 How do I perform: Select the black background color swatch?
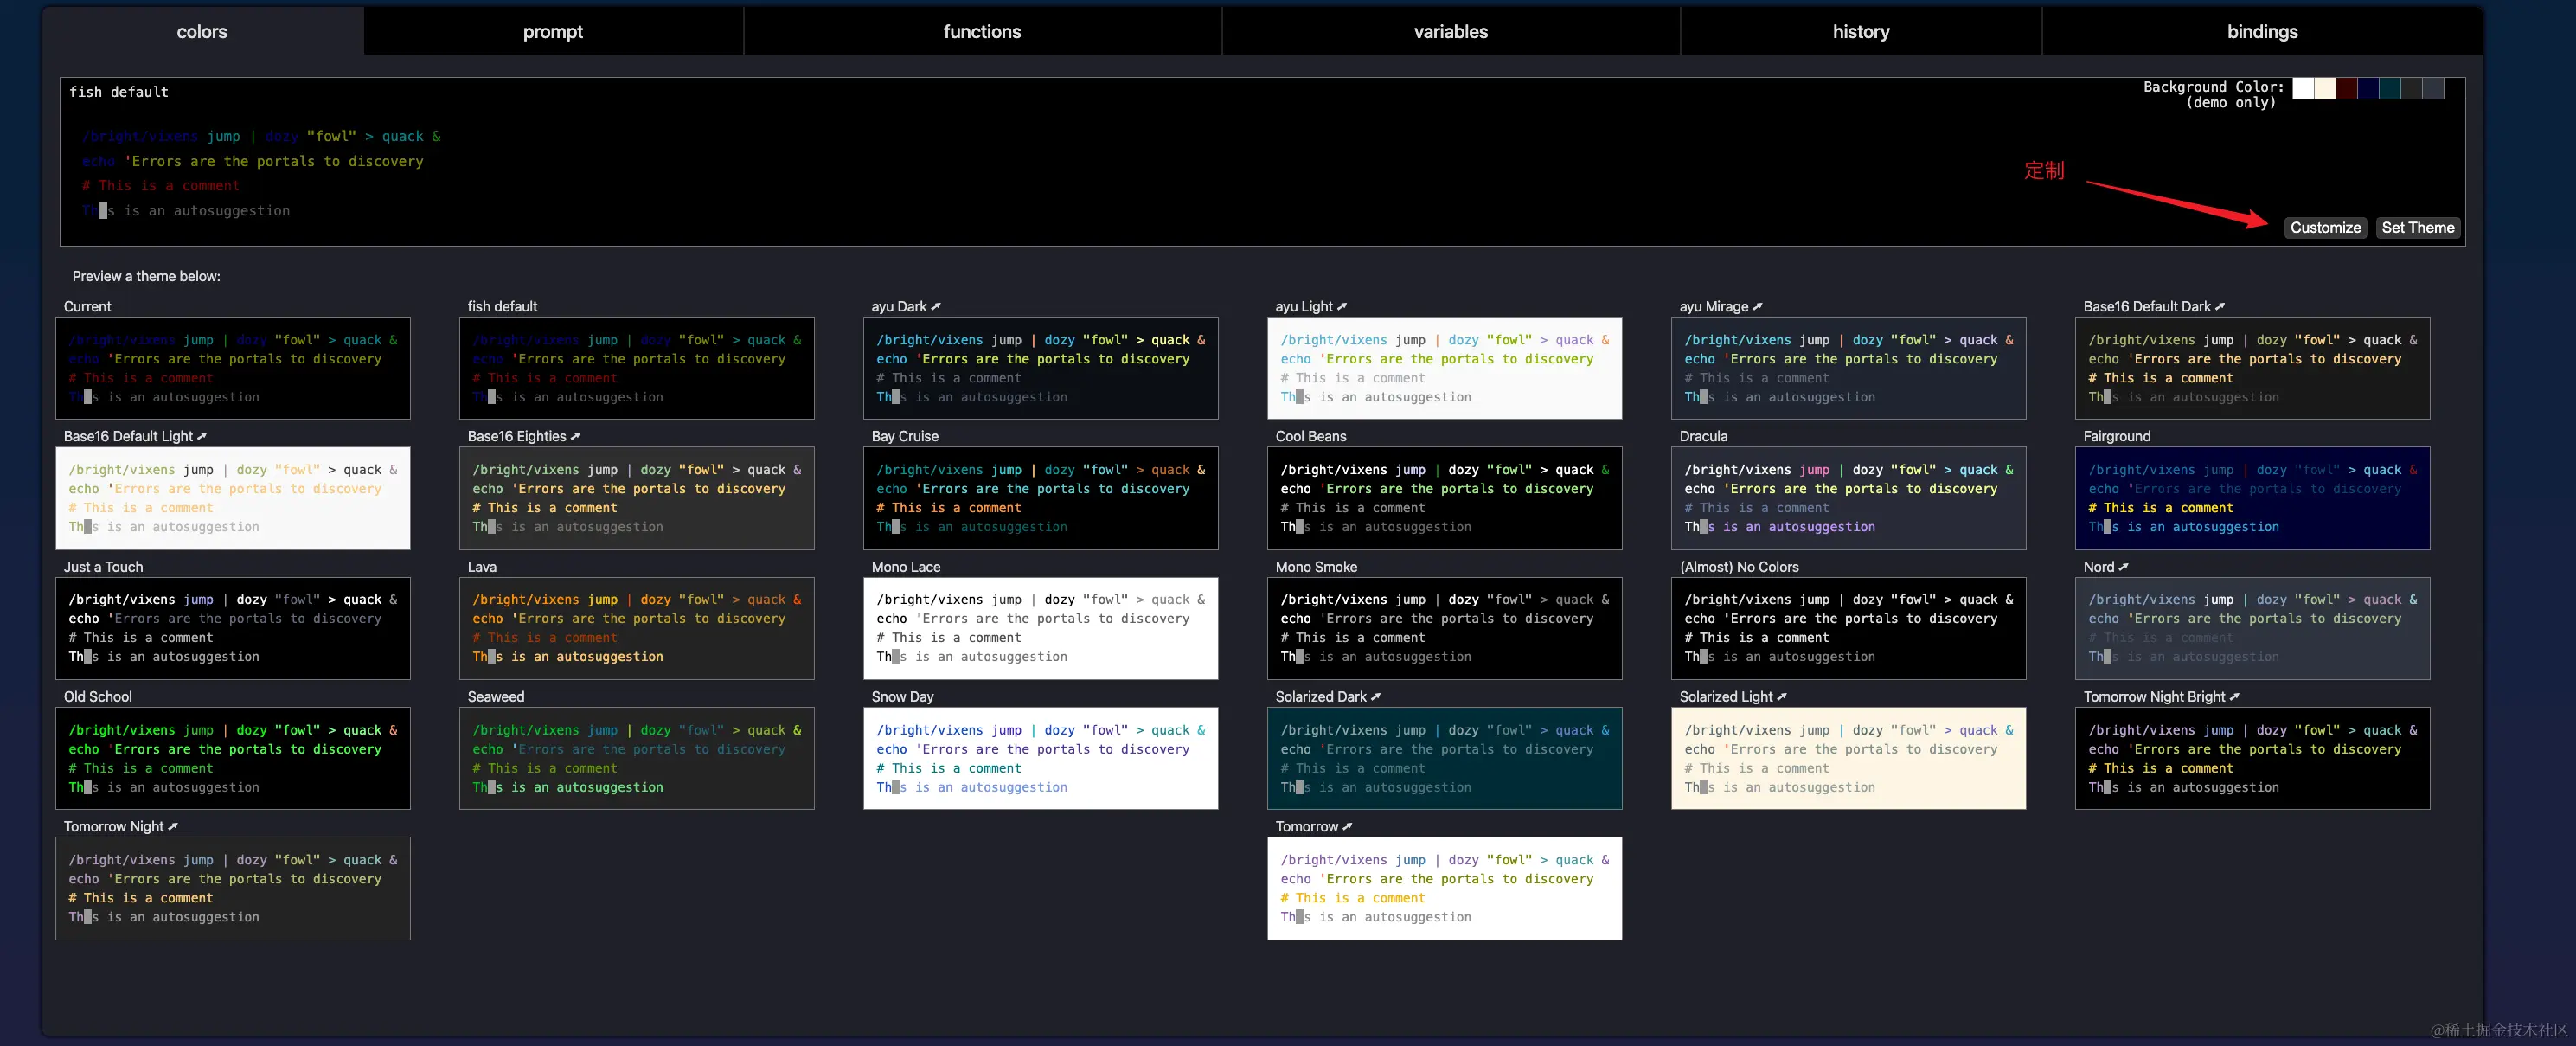pyautogui.click(x=2454, y=88)
